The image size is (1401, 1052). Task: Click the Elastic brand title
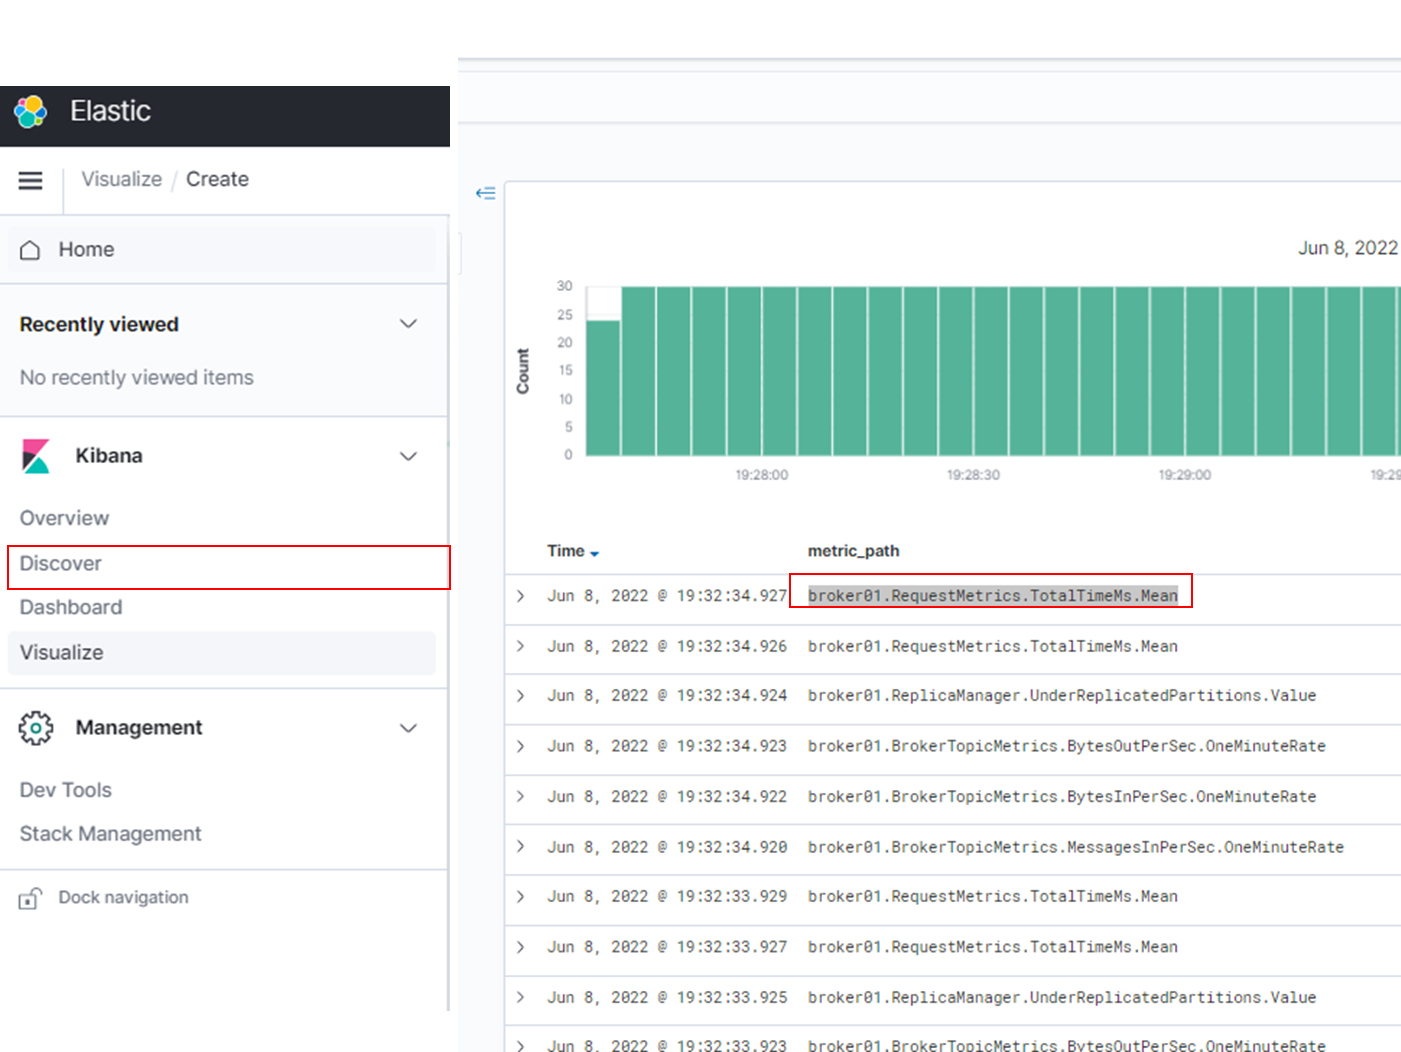[110, 111]
